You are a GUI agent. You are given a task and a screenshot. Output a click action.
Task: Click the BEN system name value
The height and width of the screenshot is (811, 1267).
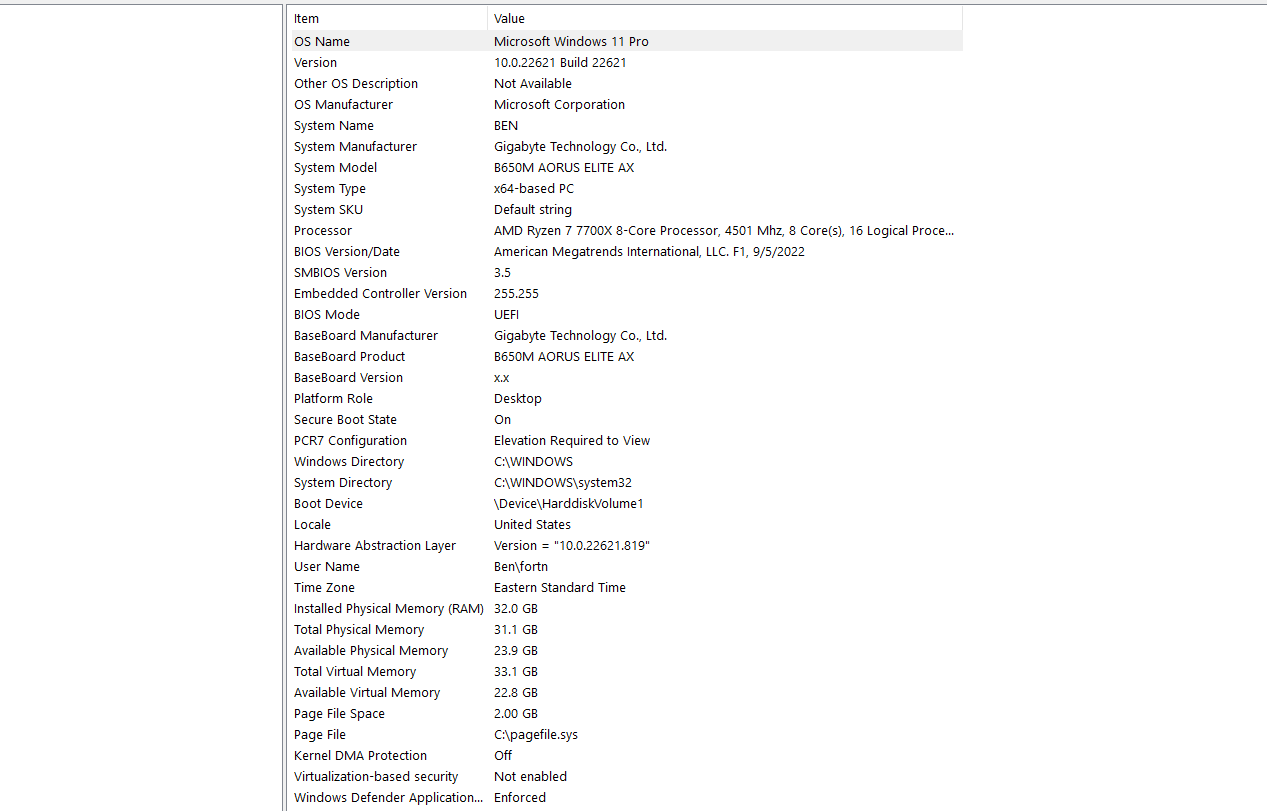(506, 125)
